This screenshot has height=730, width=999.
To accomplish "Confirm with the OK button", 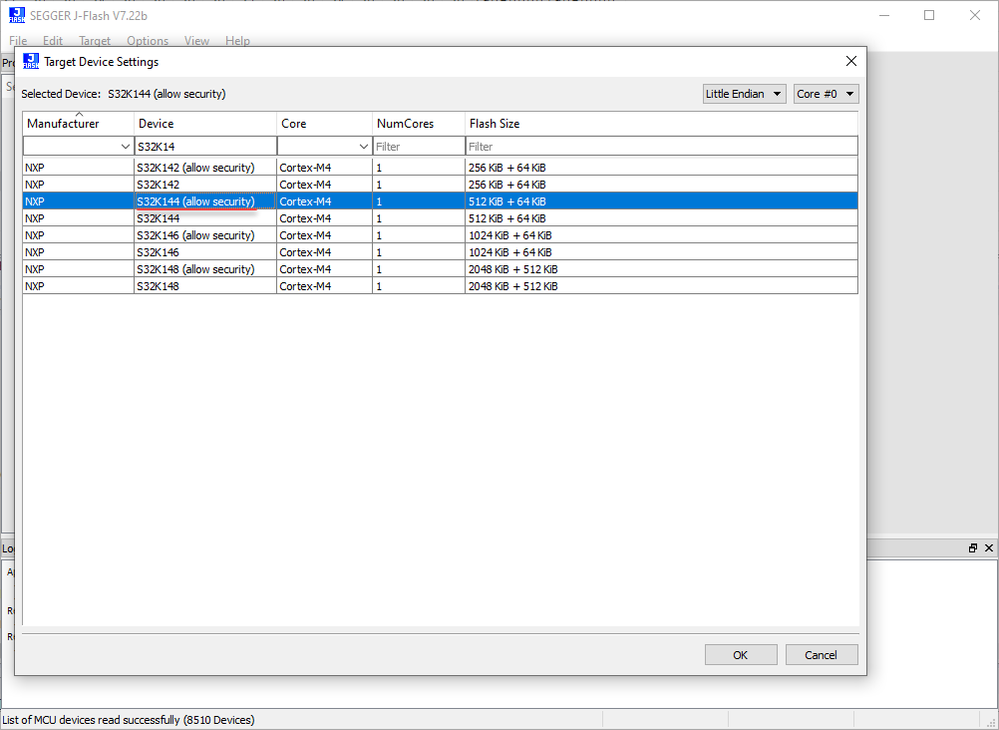I will 740,655.
